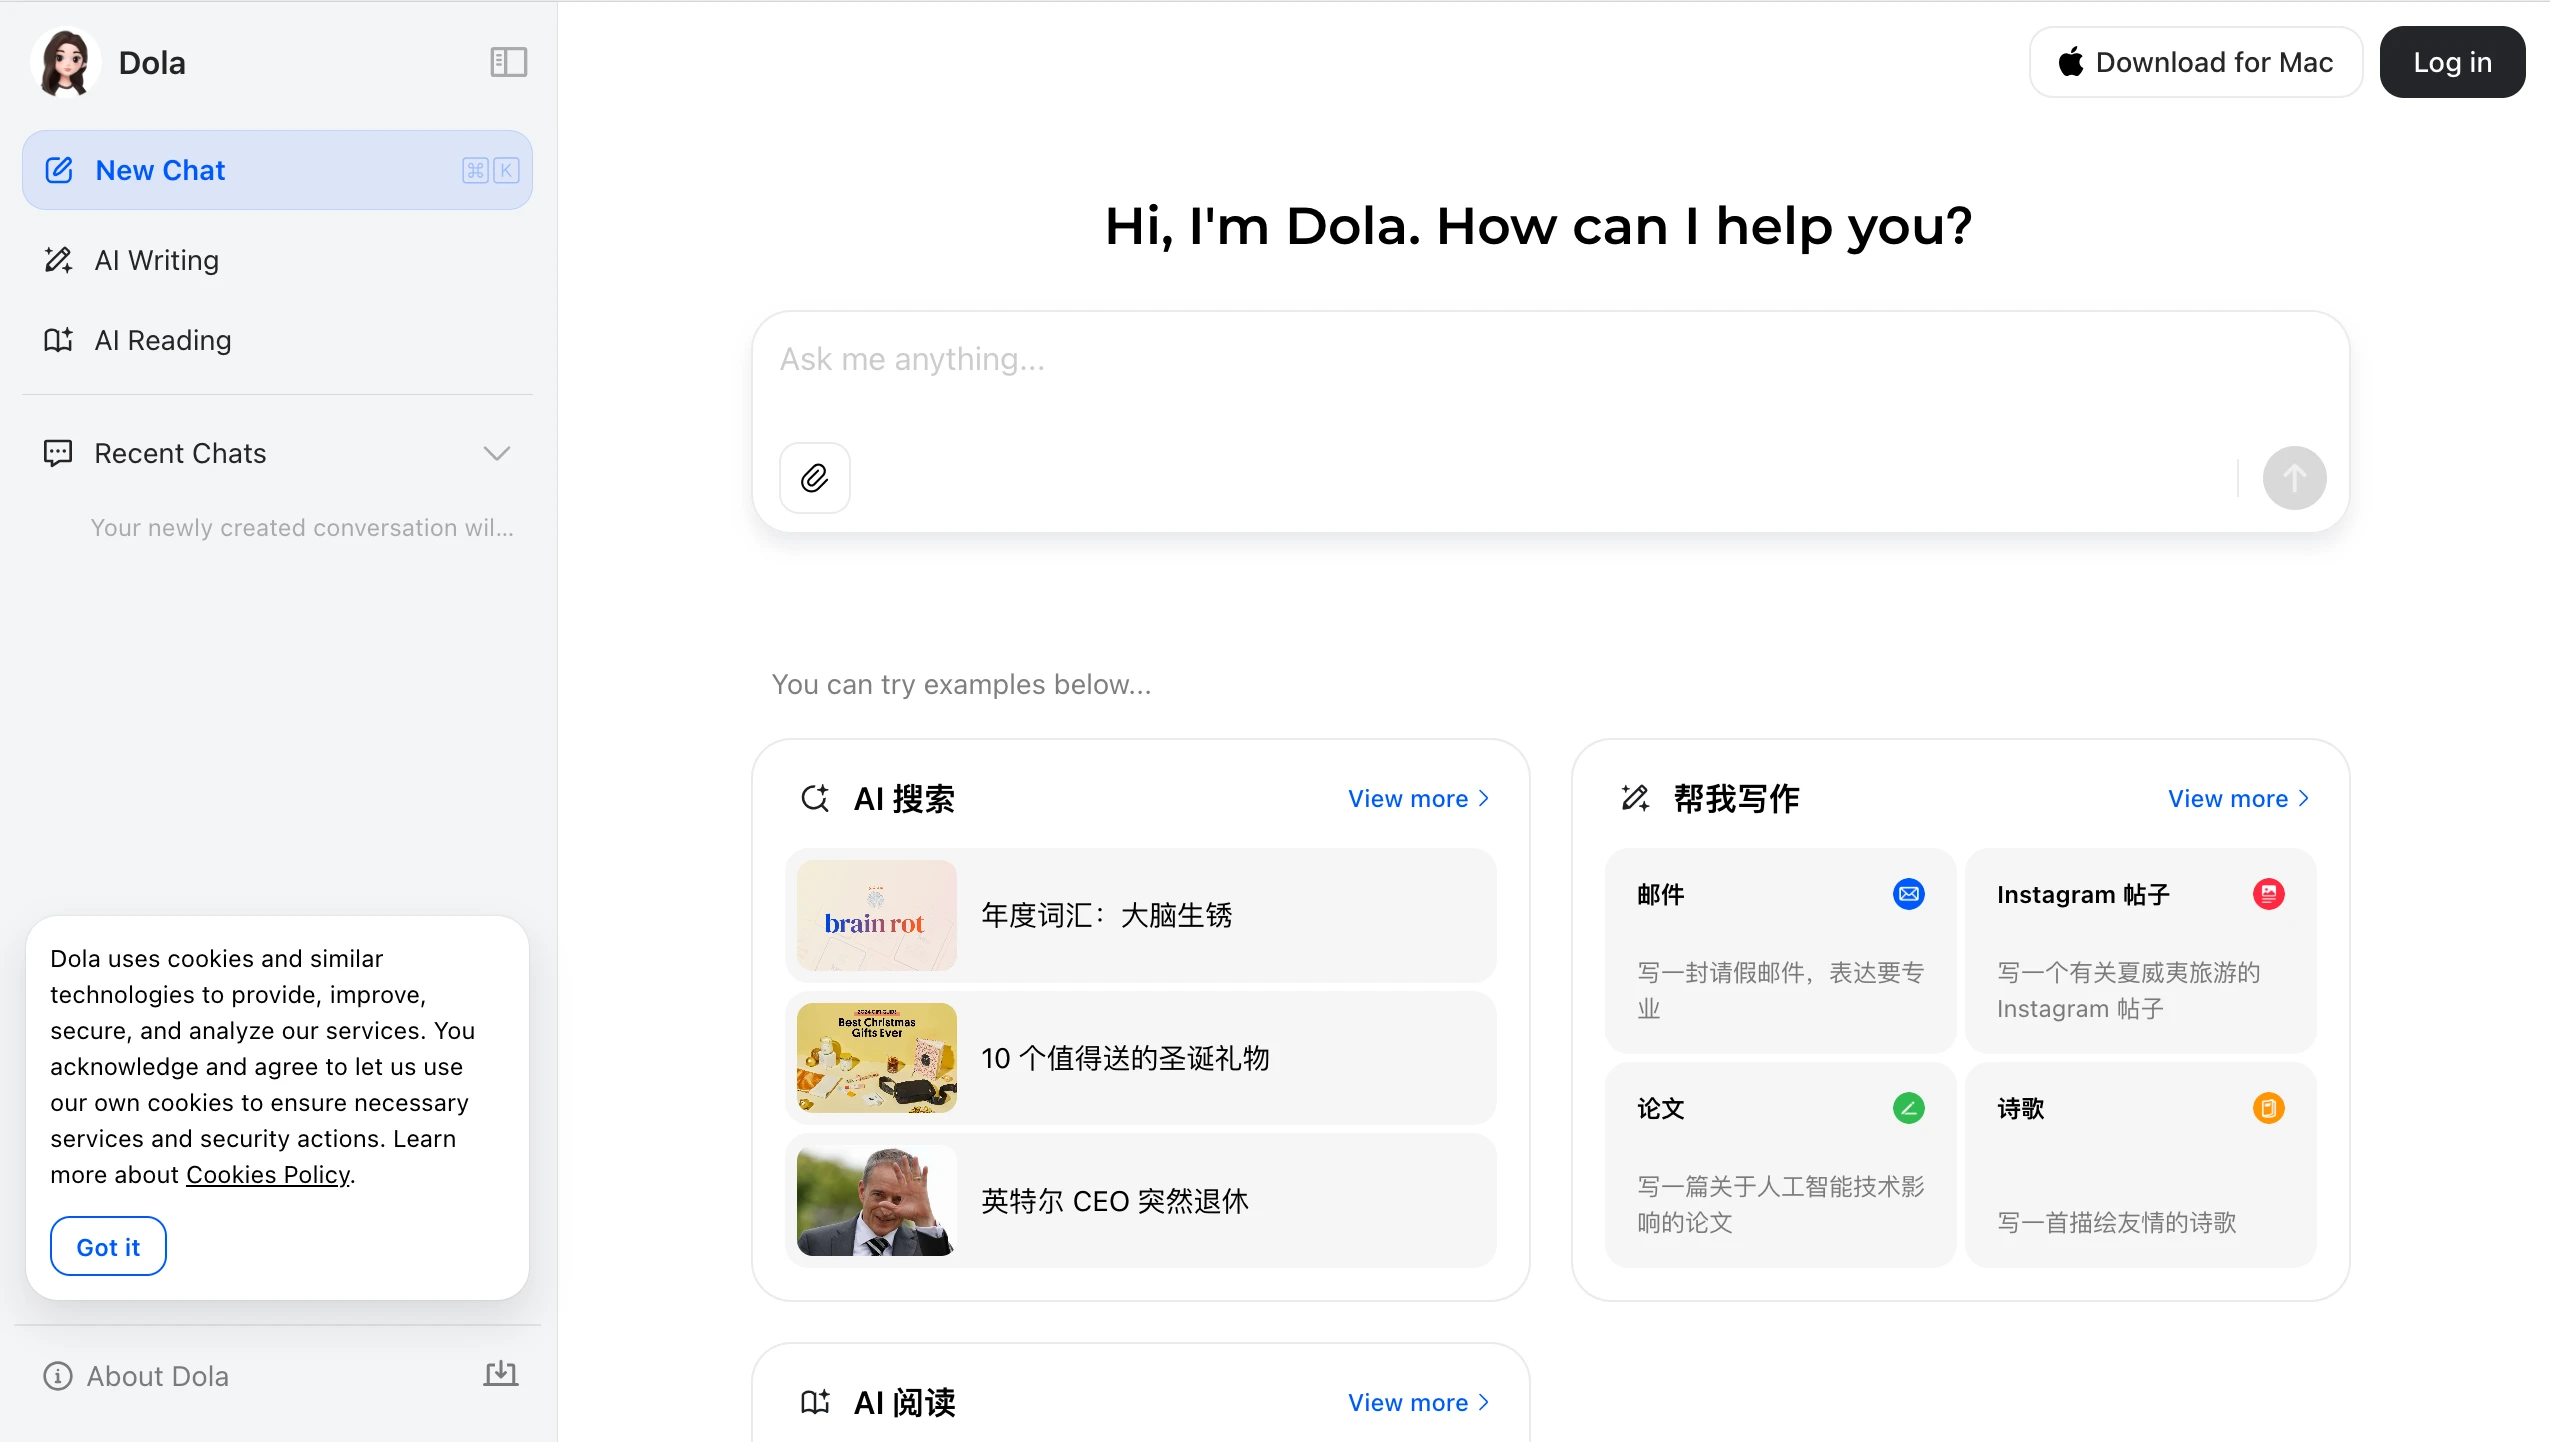Select the Instagram post template icon

click(2268, 893)
